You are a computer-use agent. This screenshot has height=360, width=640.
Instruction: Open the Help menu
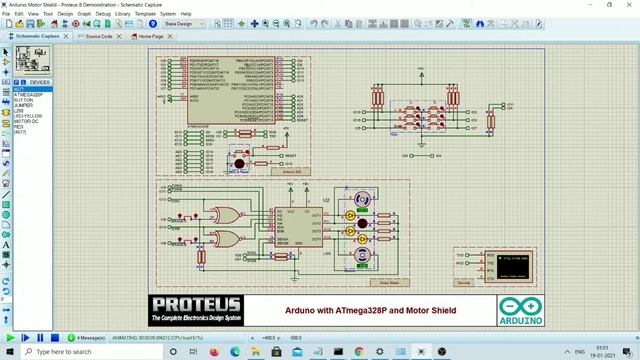pos(186,14)
